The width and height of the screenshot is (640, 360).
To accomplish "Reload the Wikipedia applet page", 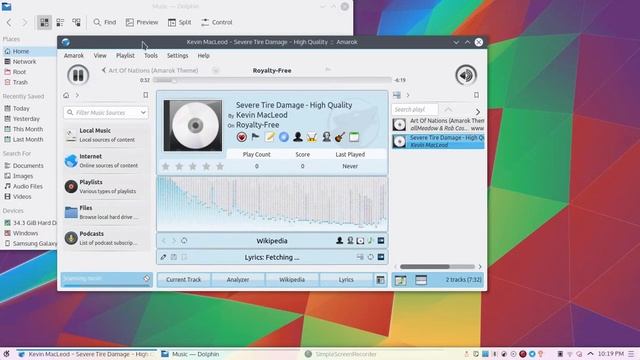I will [184, 241].
